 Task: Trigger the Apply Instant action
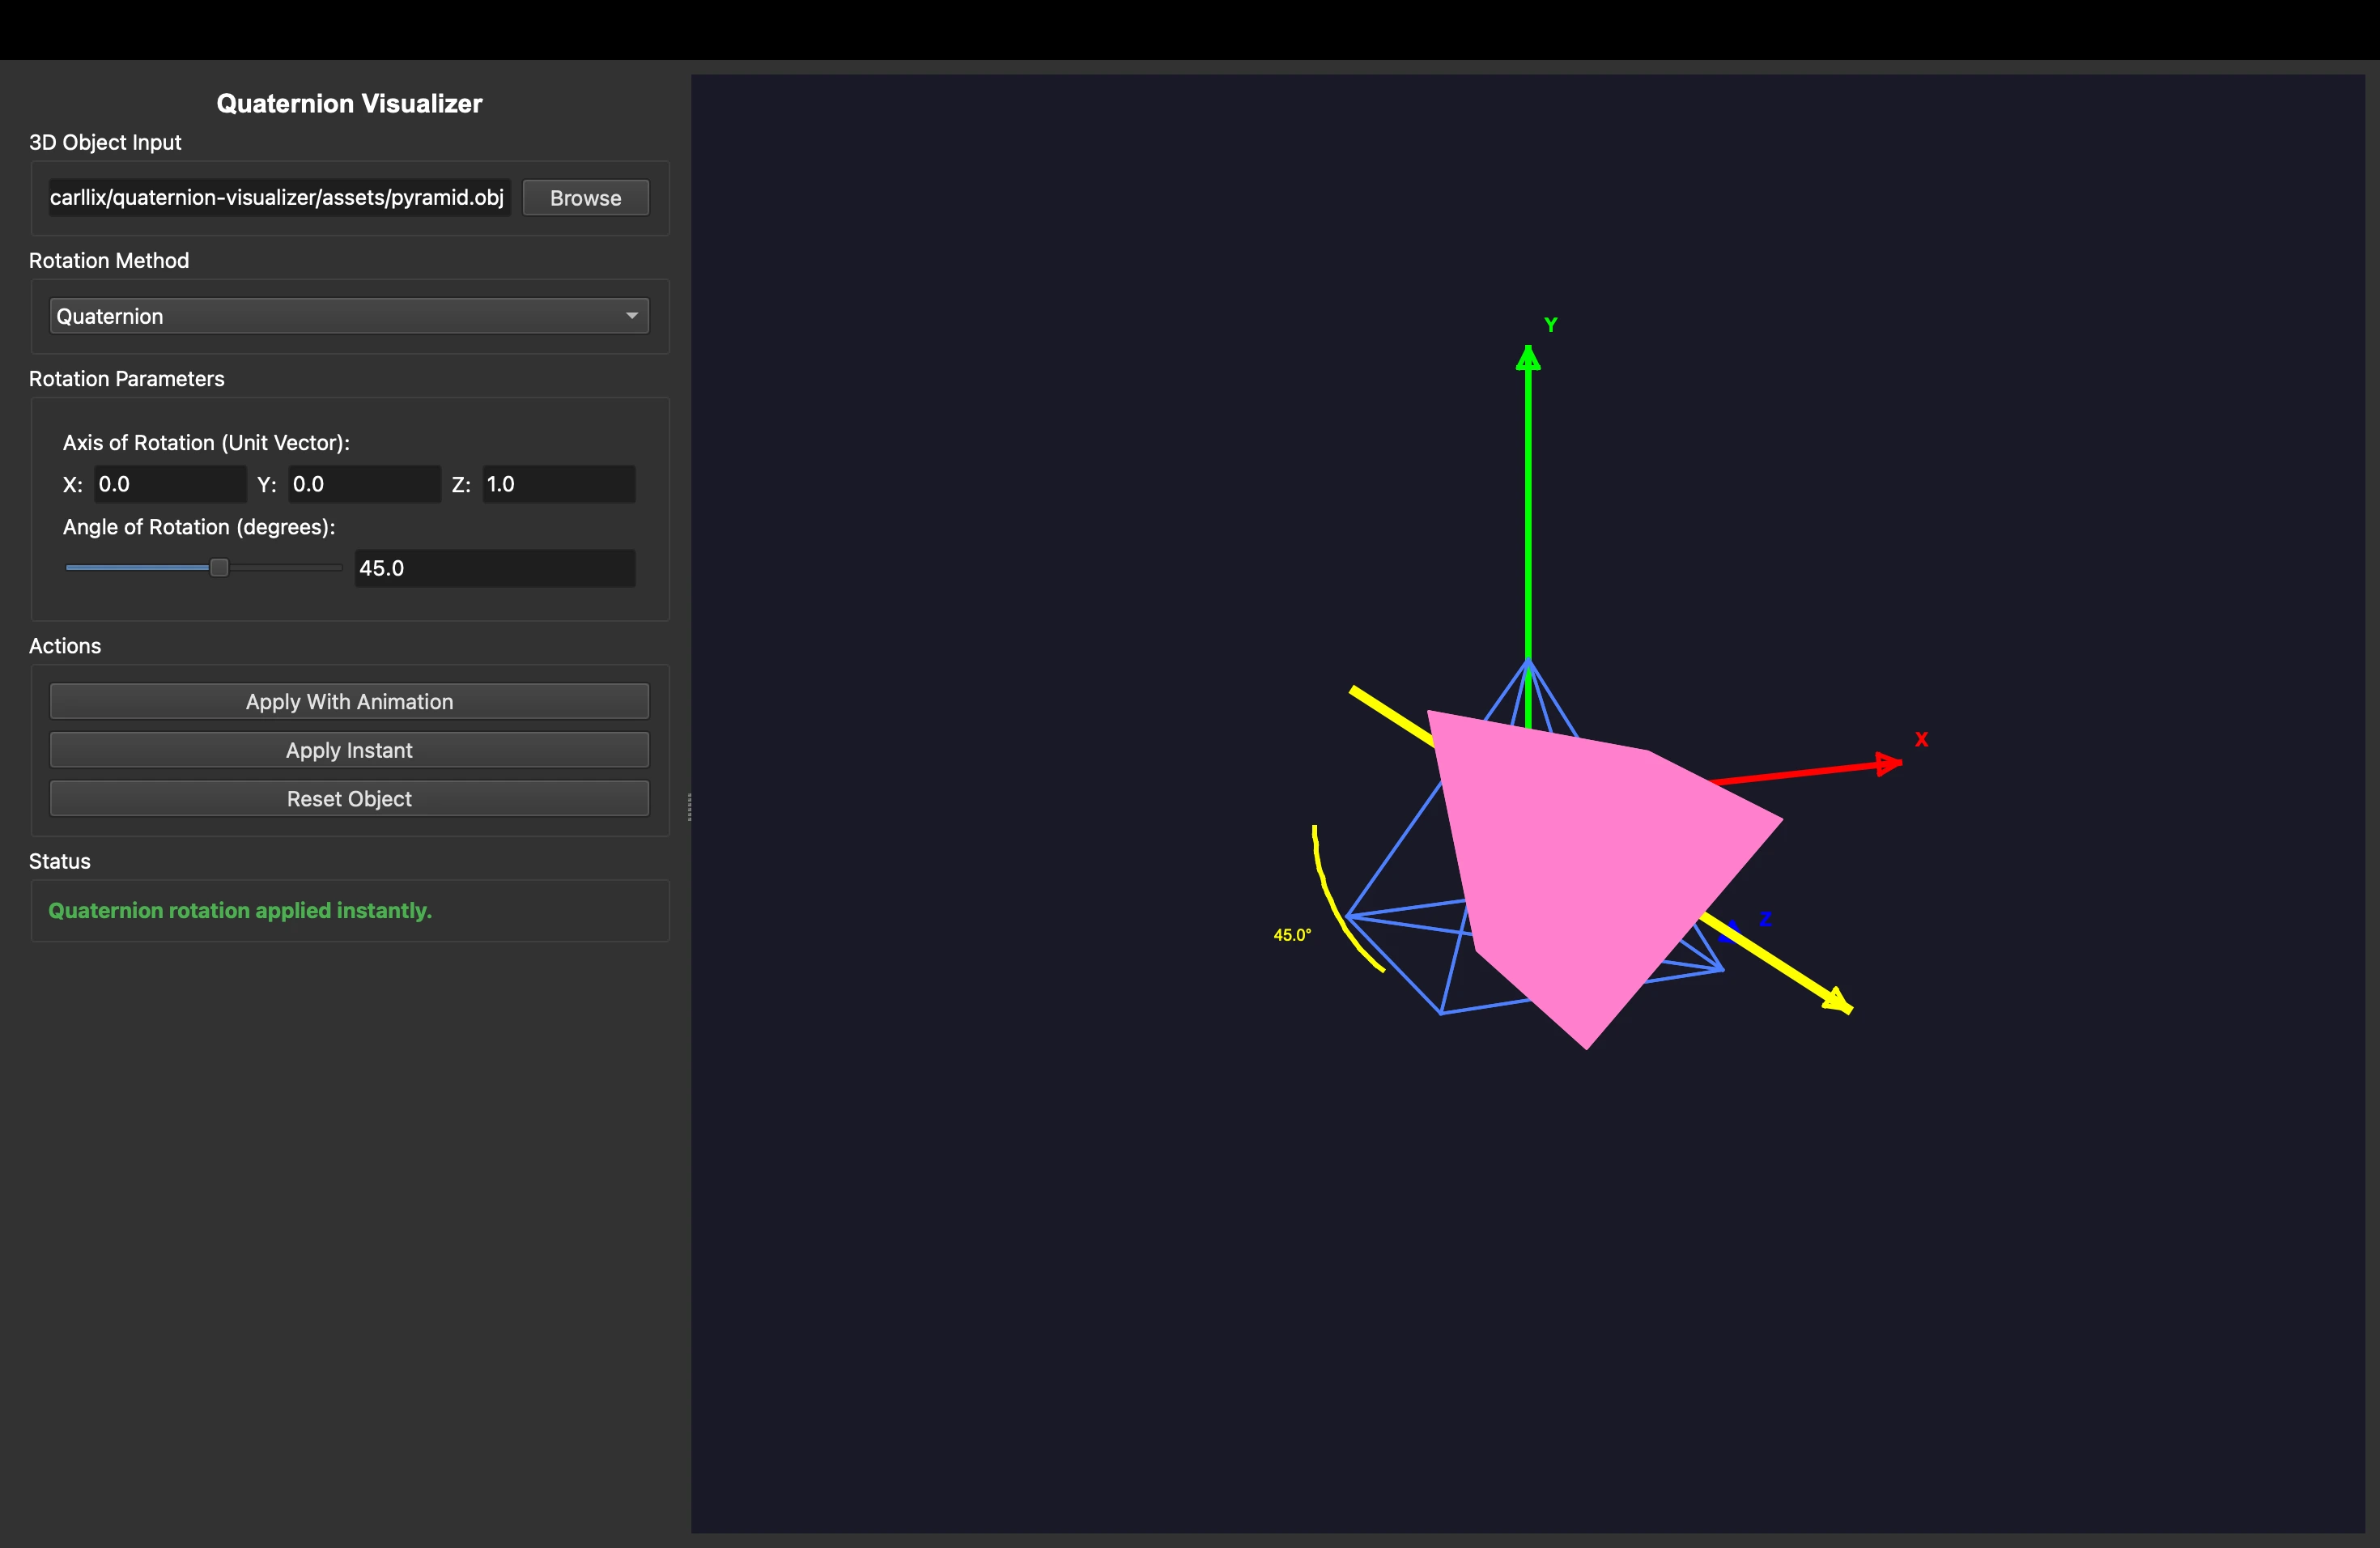pyautogui.click(x=348, y=749)
